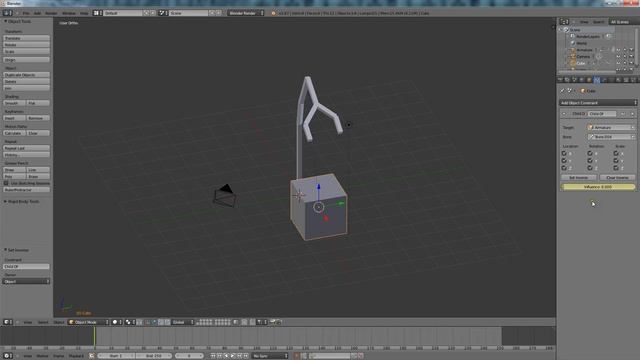Image resolution: width=640 pixels, height=360 pixels.
Task: Click the Translate button in Object Tools
Action: pos(27,38)
